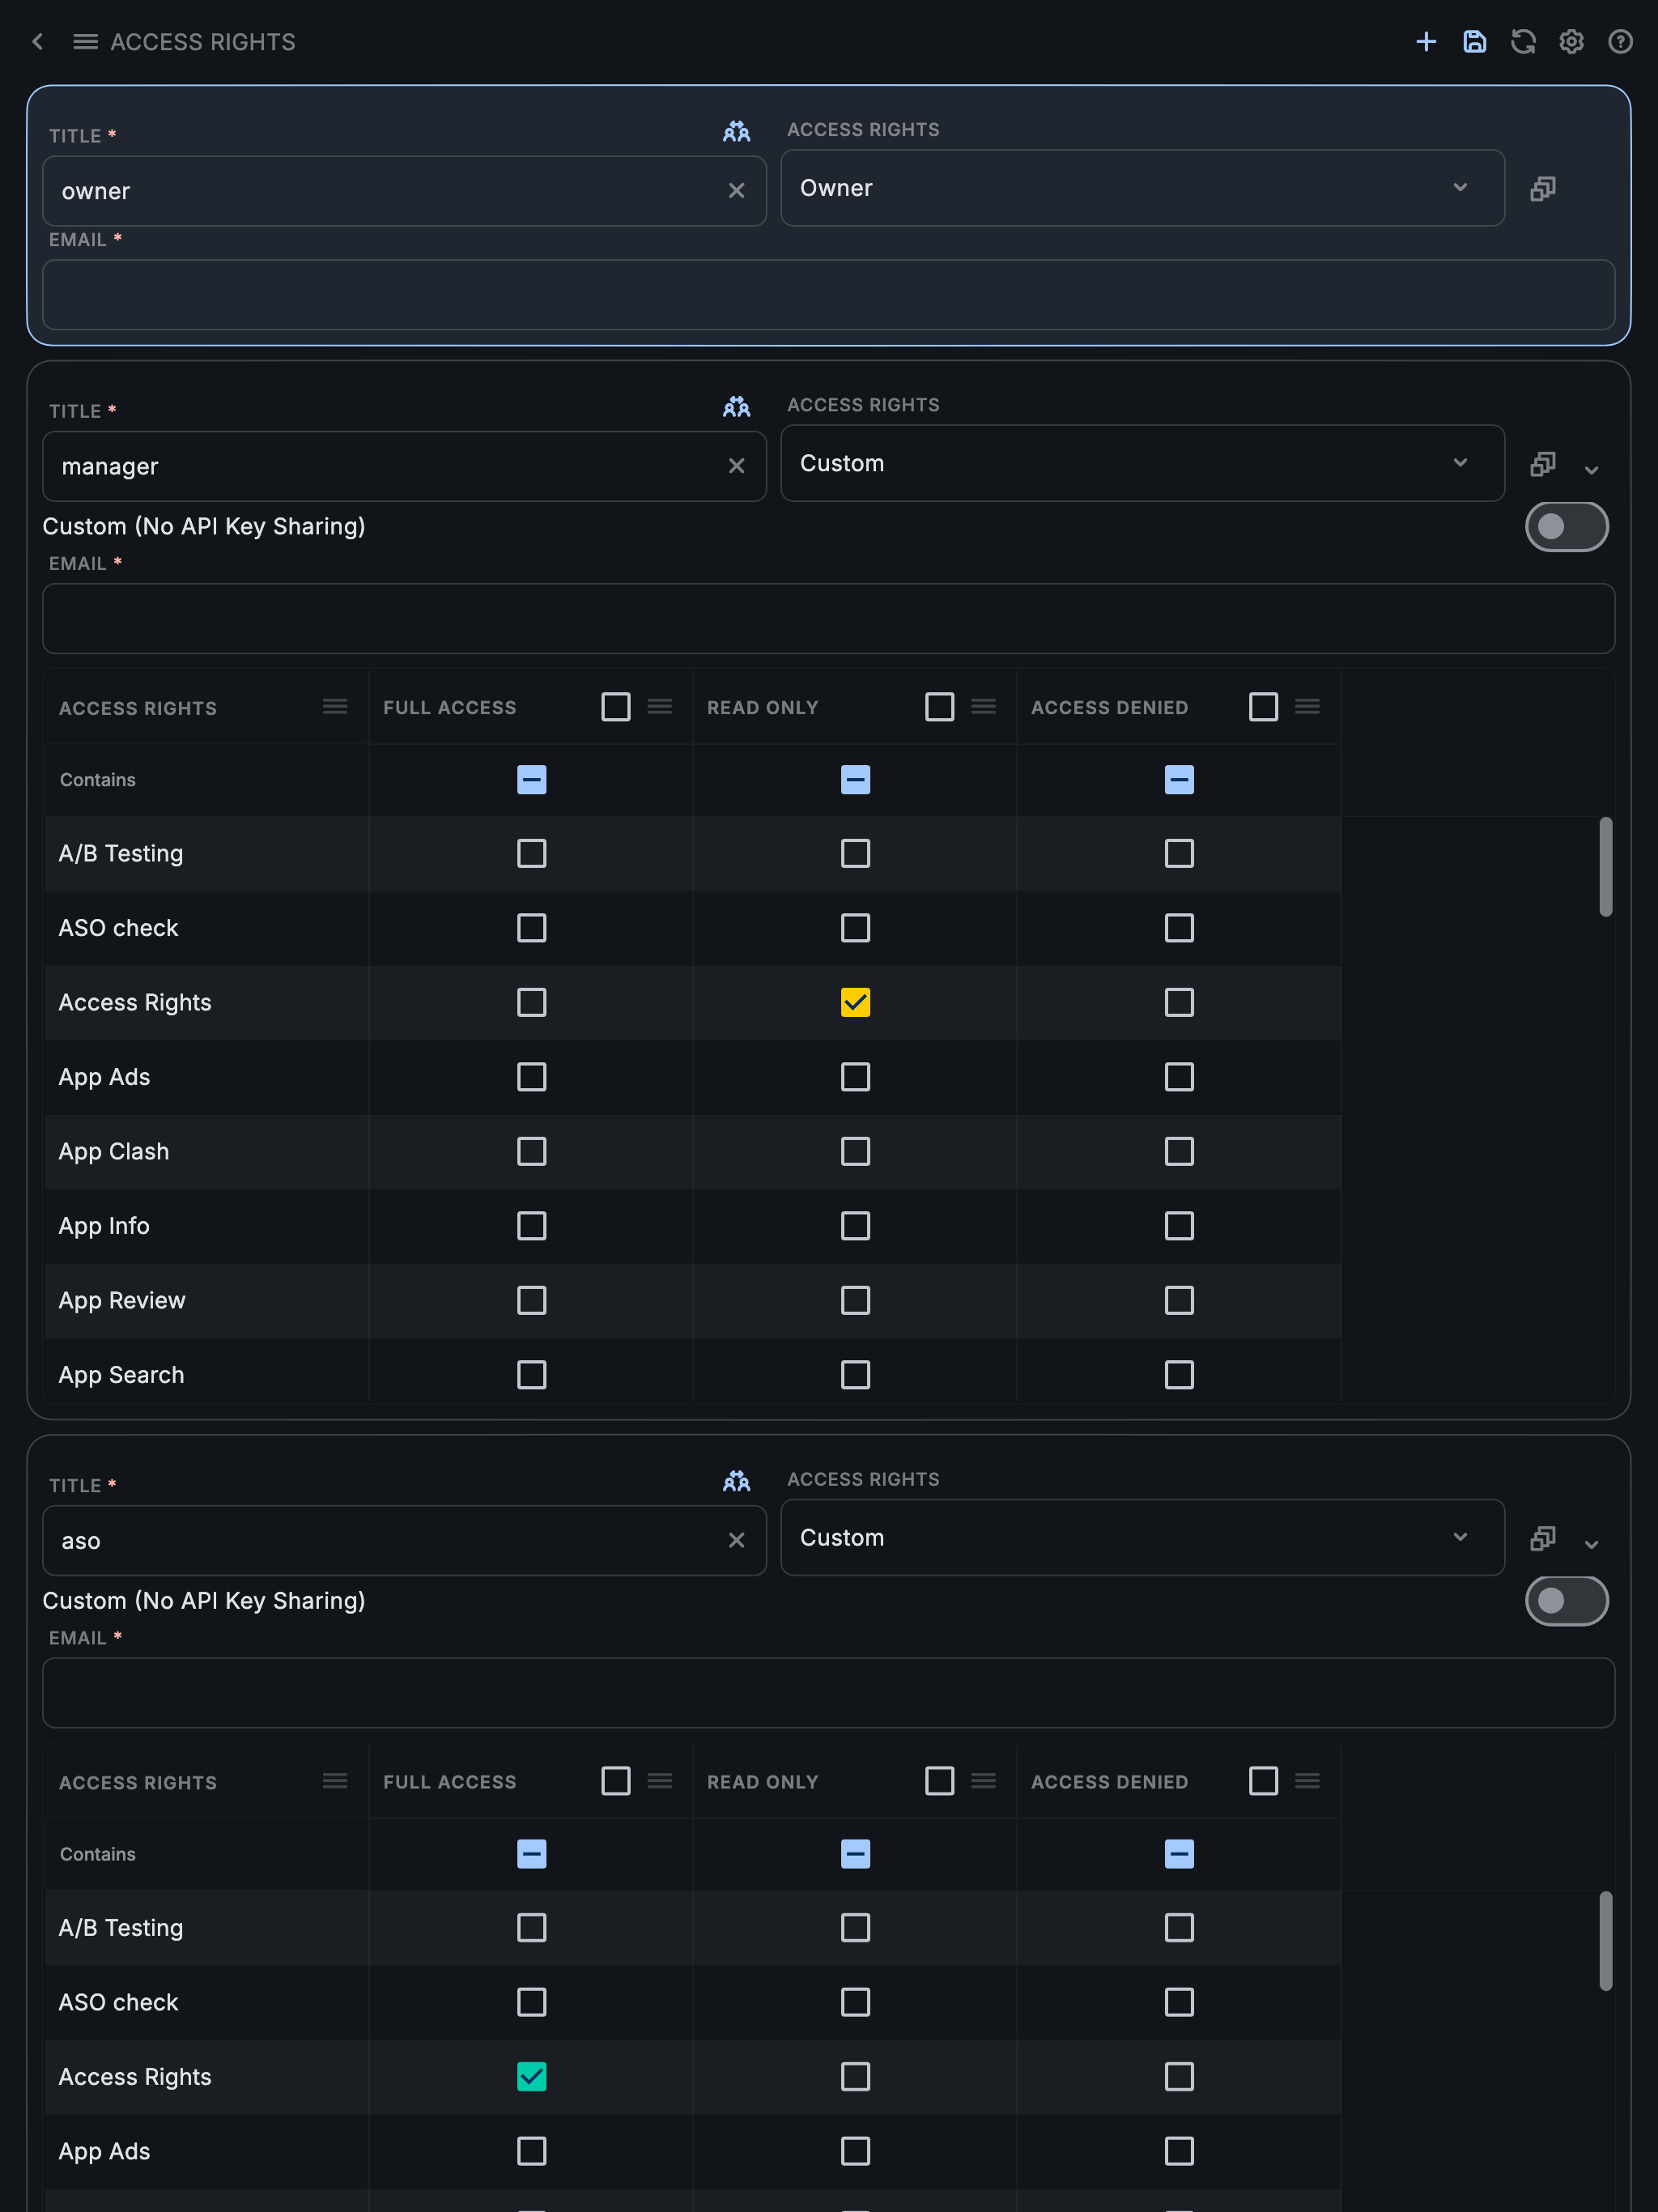This screenshot has height=2212, width=1658.
Task: Open manager's Custom access rights dropdown
Action: [1142, 463]
